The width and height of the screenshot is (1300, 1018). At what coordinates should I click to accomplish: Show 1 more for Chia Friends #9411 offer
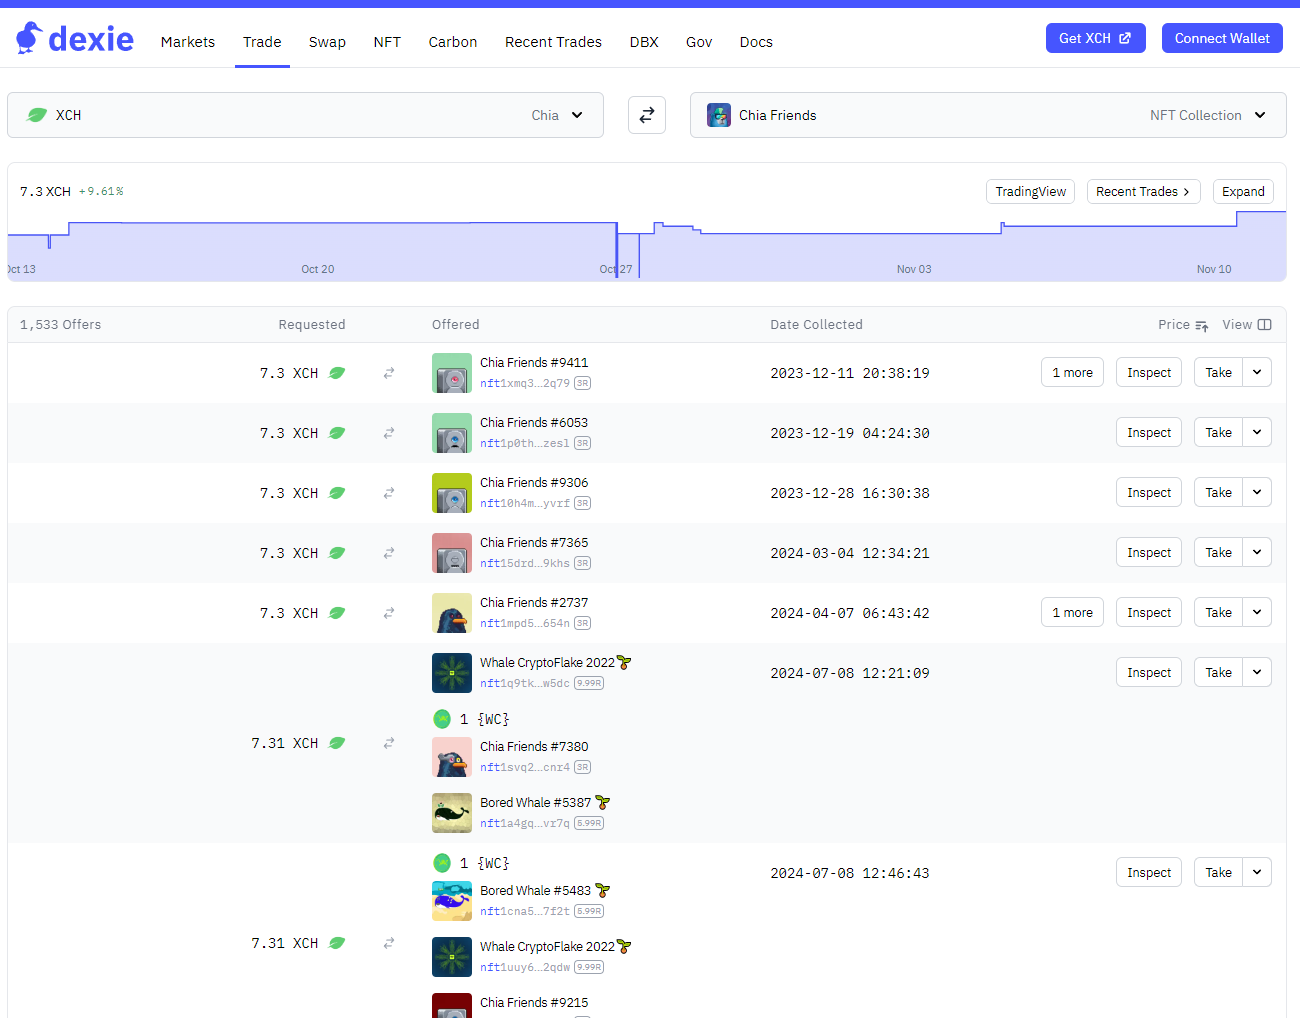pyautogui.click(x=1072, y=372)
